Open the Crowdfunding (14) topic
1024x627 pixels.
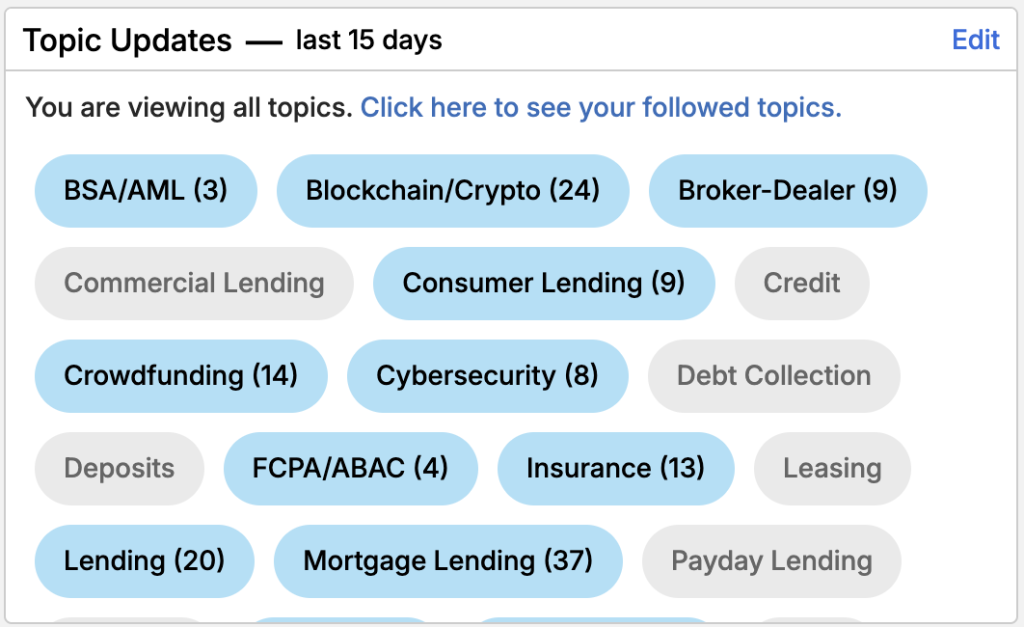click(181, 376)
